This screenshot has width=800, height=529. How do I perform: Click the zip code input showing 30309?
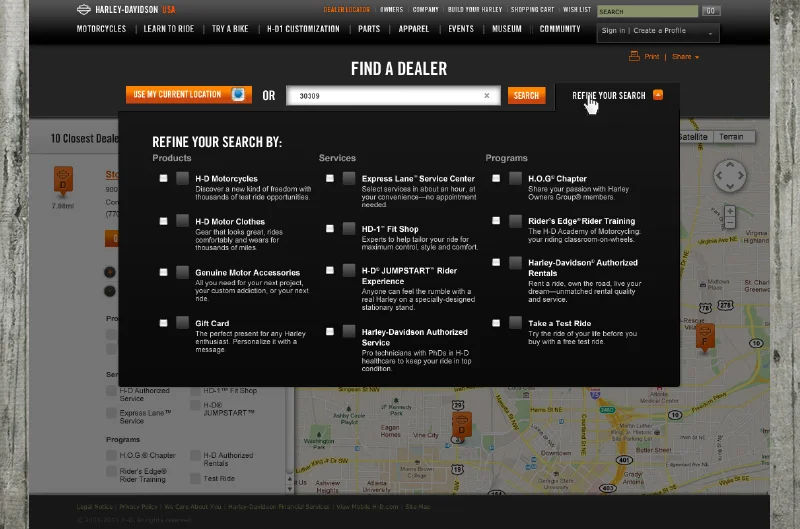(393, 95)
